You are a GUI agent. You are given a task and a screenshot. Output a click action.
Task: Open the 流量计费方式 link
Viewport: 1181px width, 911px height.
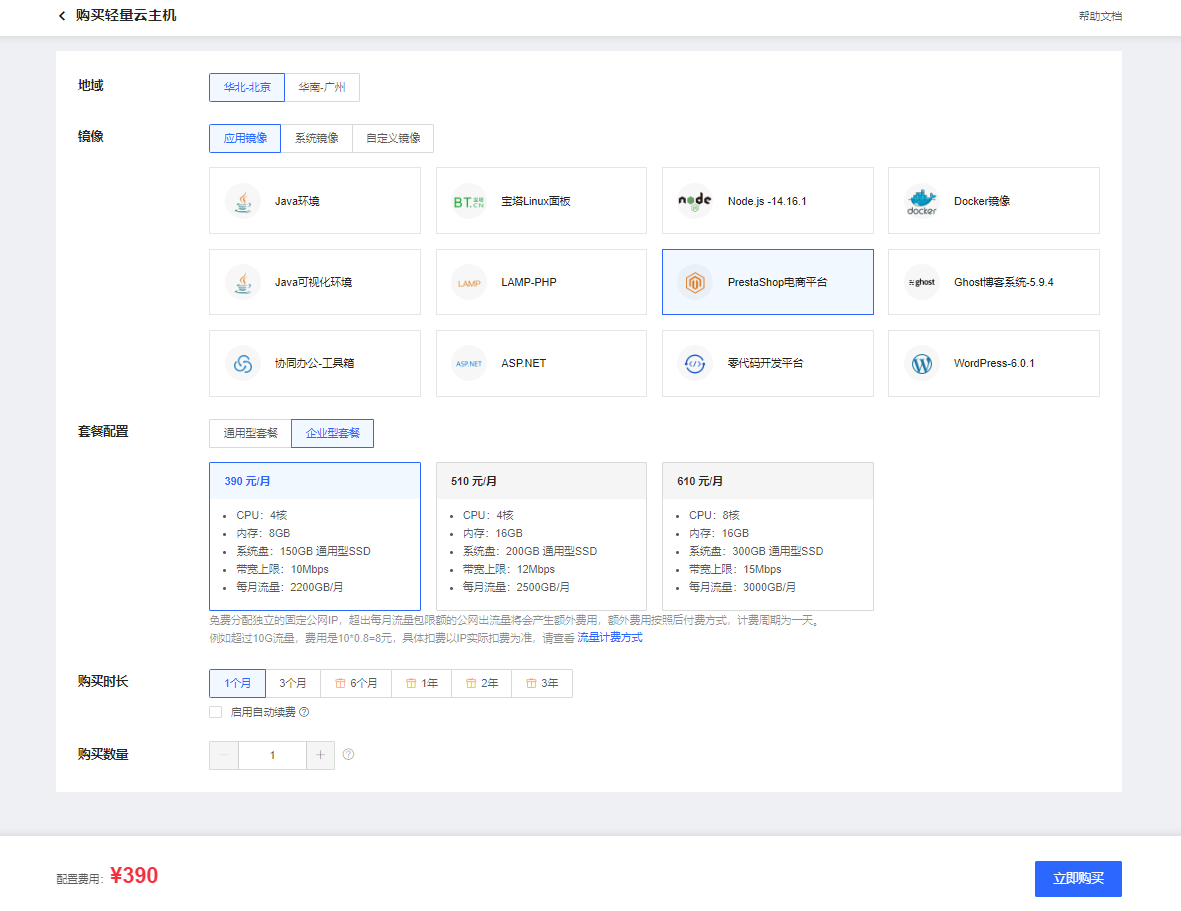pyautogui.click(x=609, y=638)
